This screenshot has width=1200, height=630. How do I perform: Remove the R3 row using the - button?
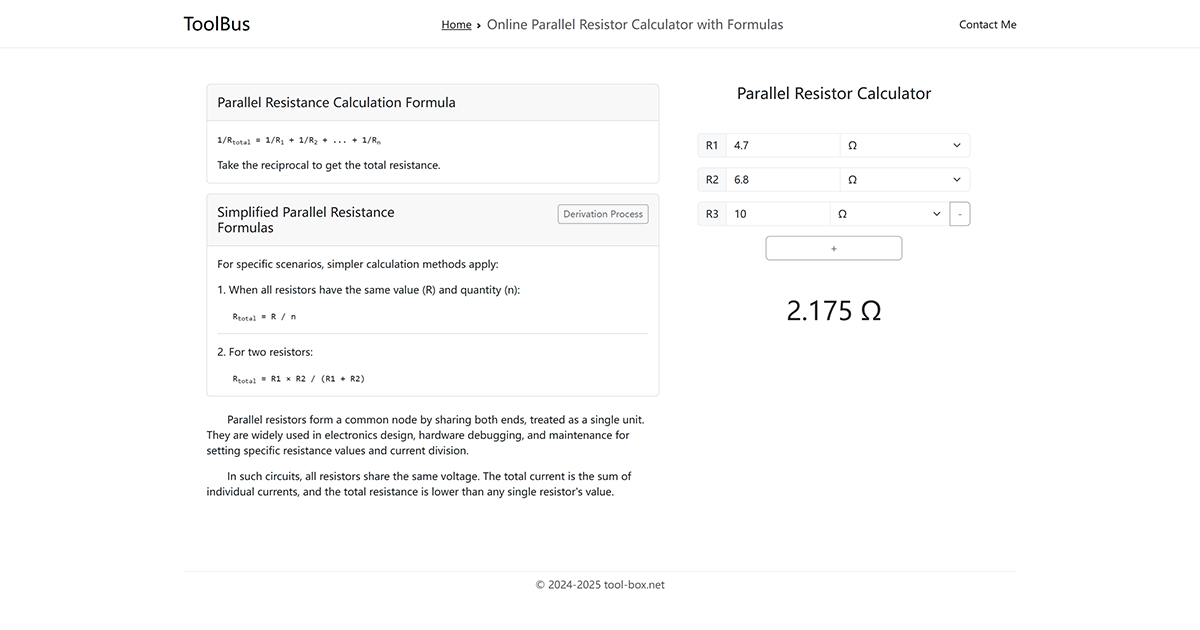(959, 213)
